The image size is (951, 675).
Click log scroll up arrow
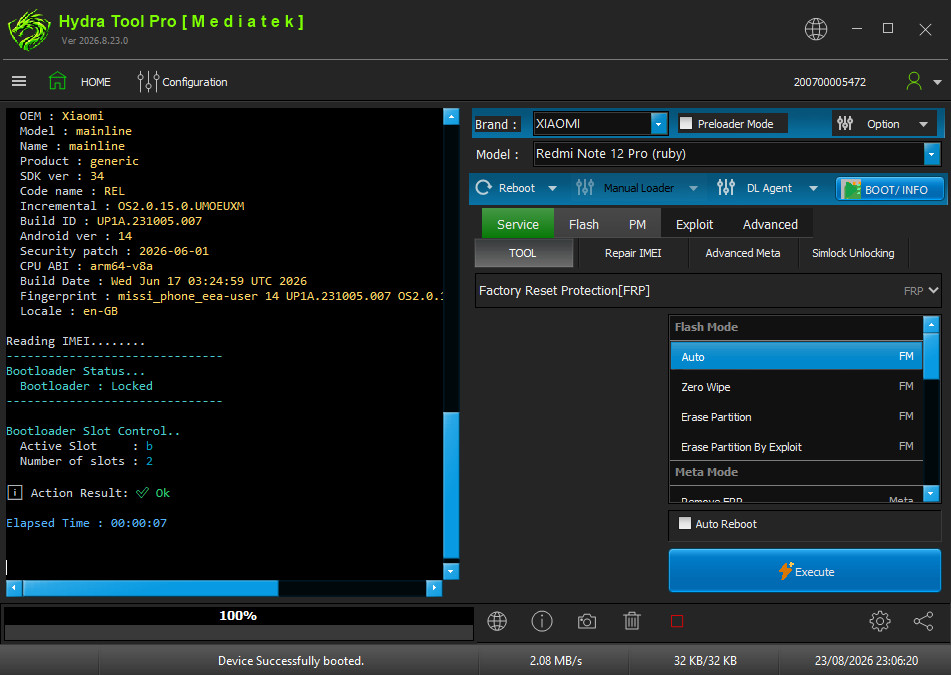[451, 116]
